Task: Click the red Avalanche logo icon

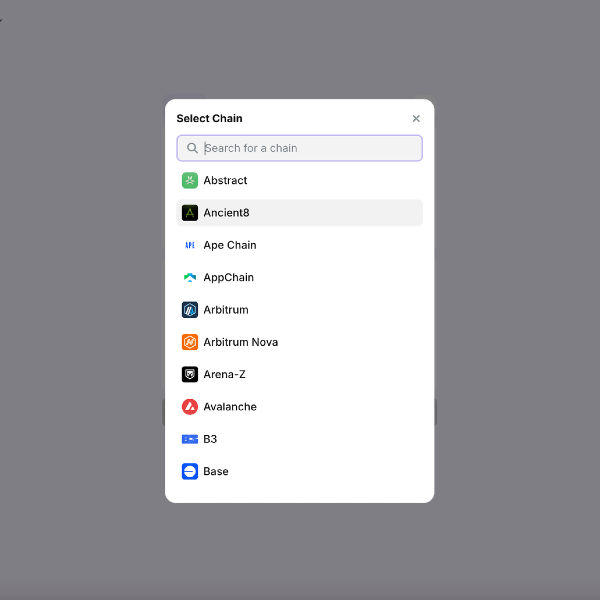Action: pos(190,407)
